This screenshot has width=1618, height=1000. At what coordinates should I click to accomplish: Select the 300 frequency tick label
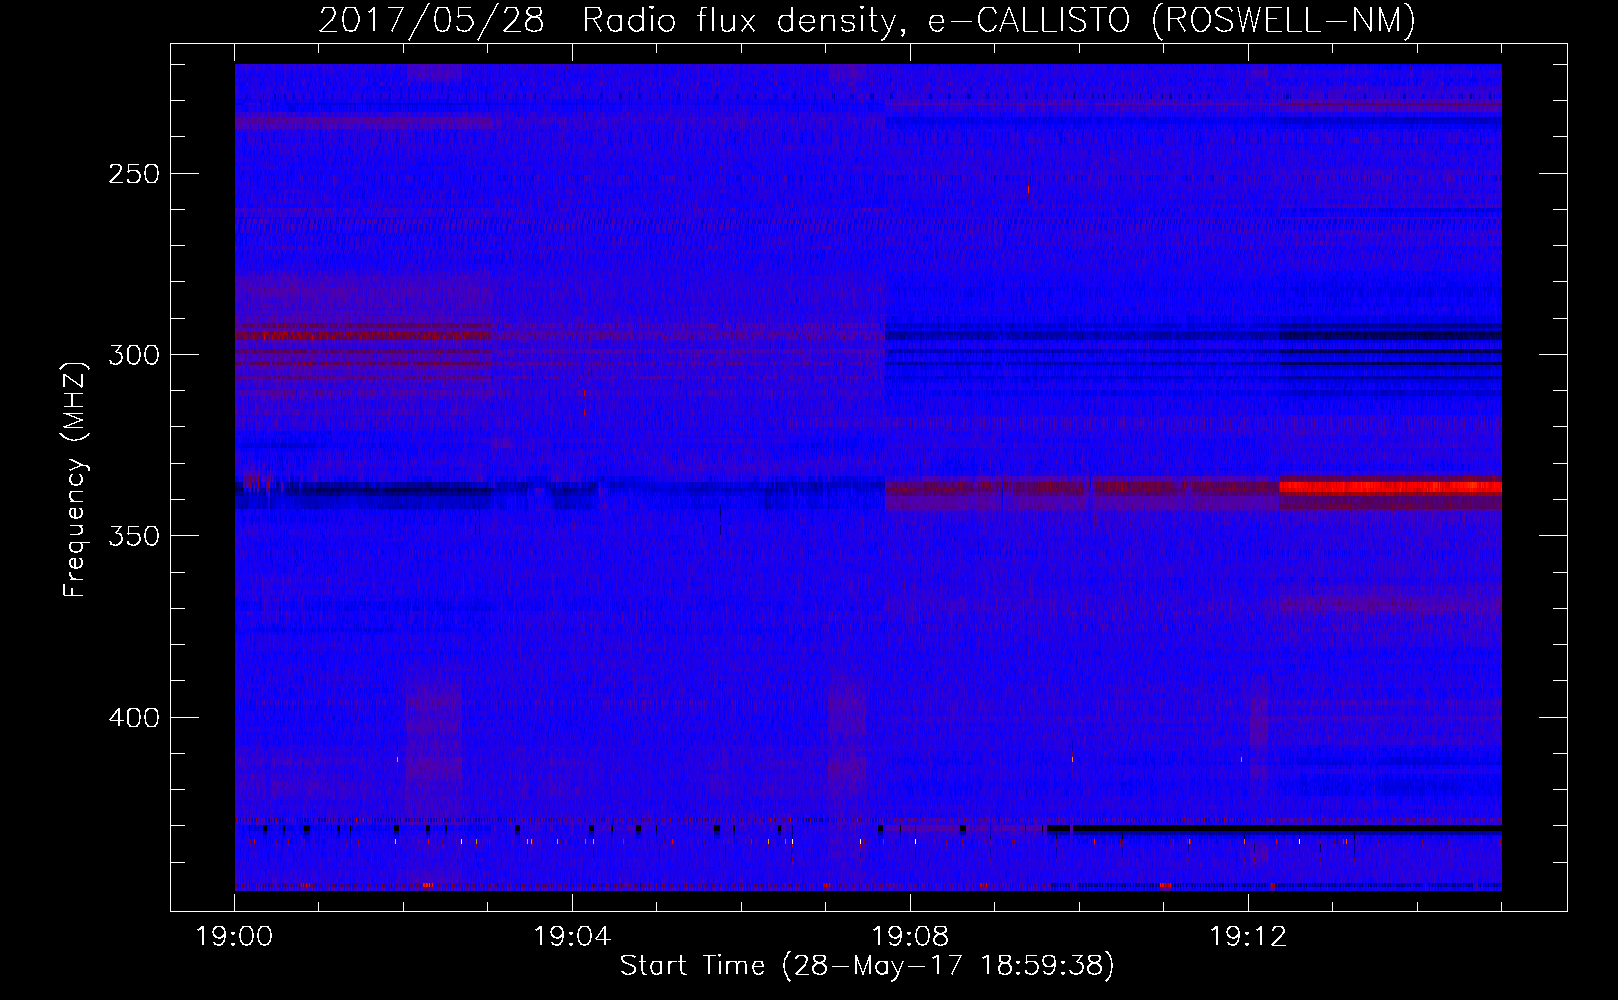[132, 355]
